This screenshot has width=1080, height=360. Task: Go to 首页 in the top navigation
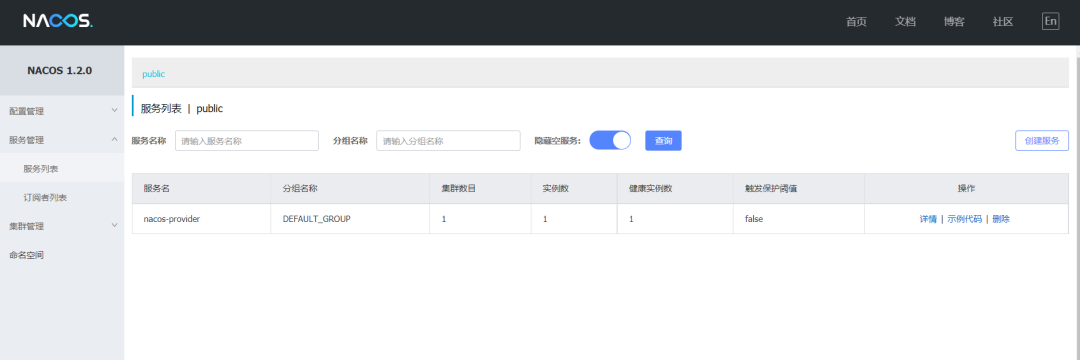click(x=856, y=21)
